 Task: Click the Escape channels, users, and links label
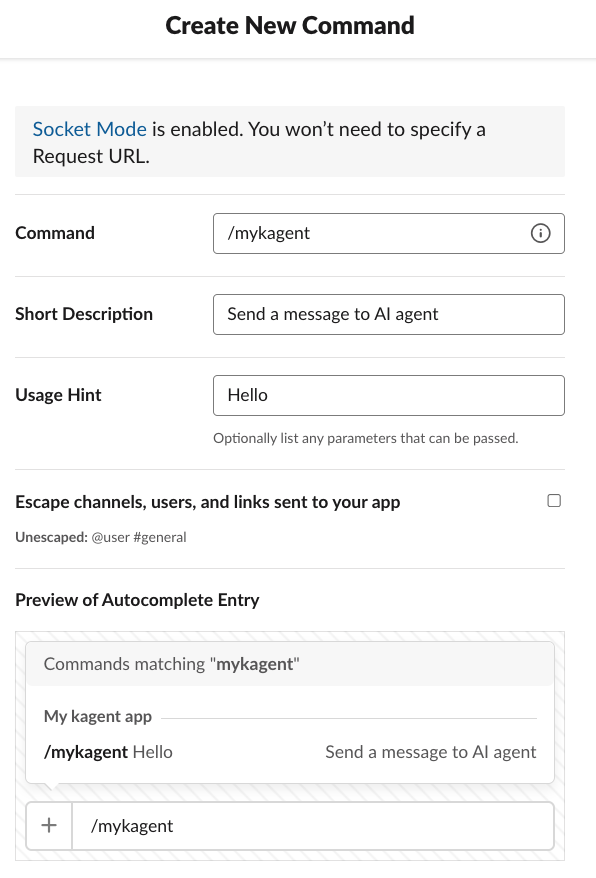(x=208, y=502)
